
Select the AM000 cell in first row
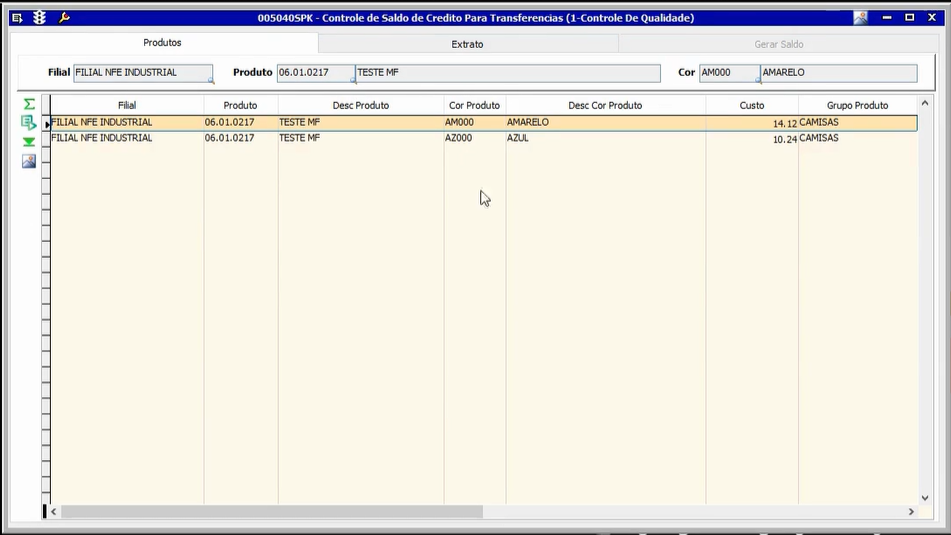click(x=474, y=123)
